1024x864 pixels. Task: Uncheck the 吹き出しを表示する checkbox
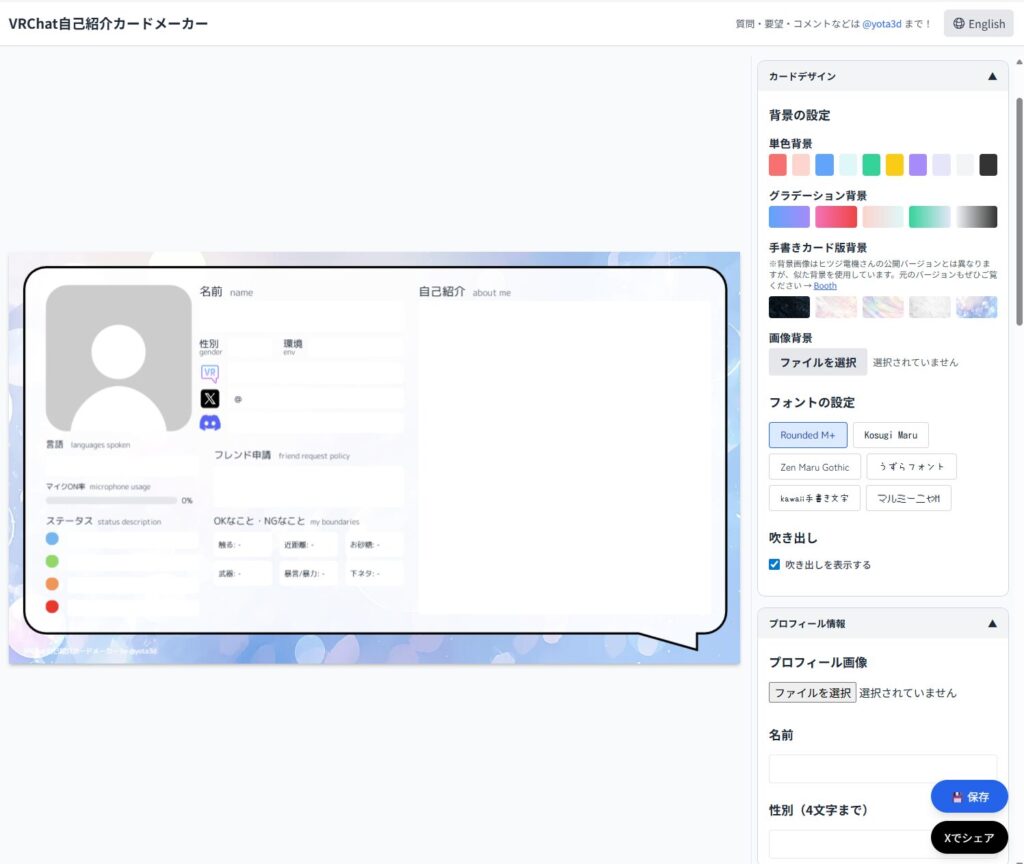[774, 564]
